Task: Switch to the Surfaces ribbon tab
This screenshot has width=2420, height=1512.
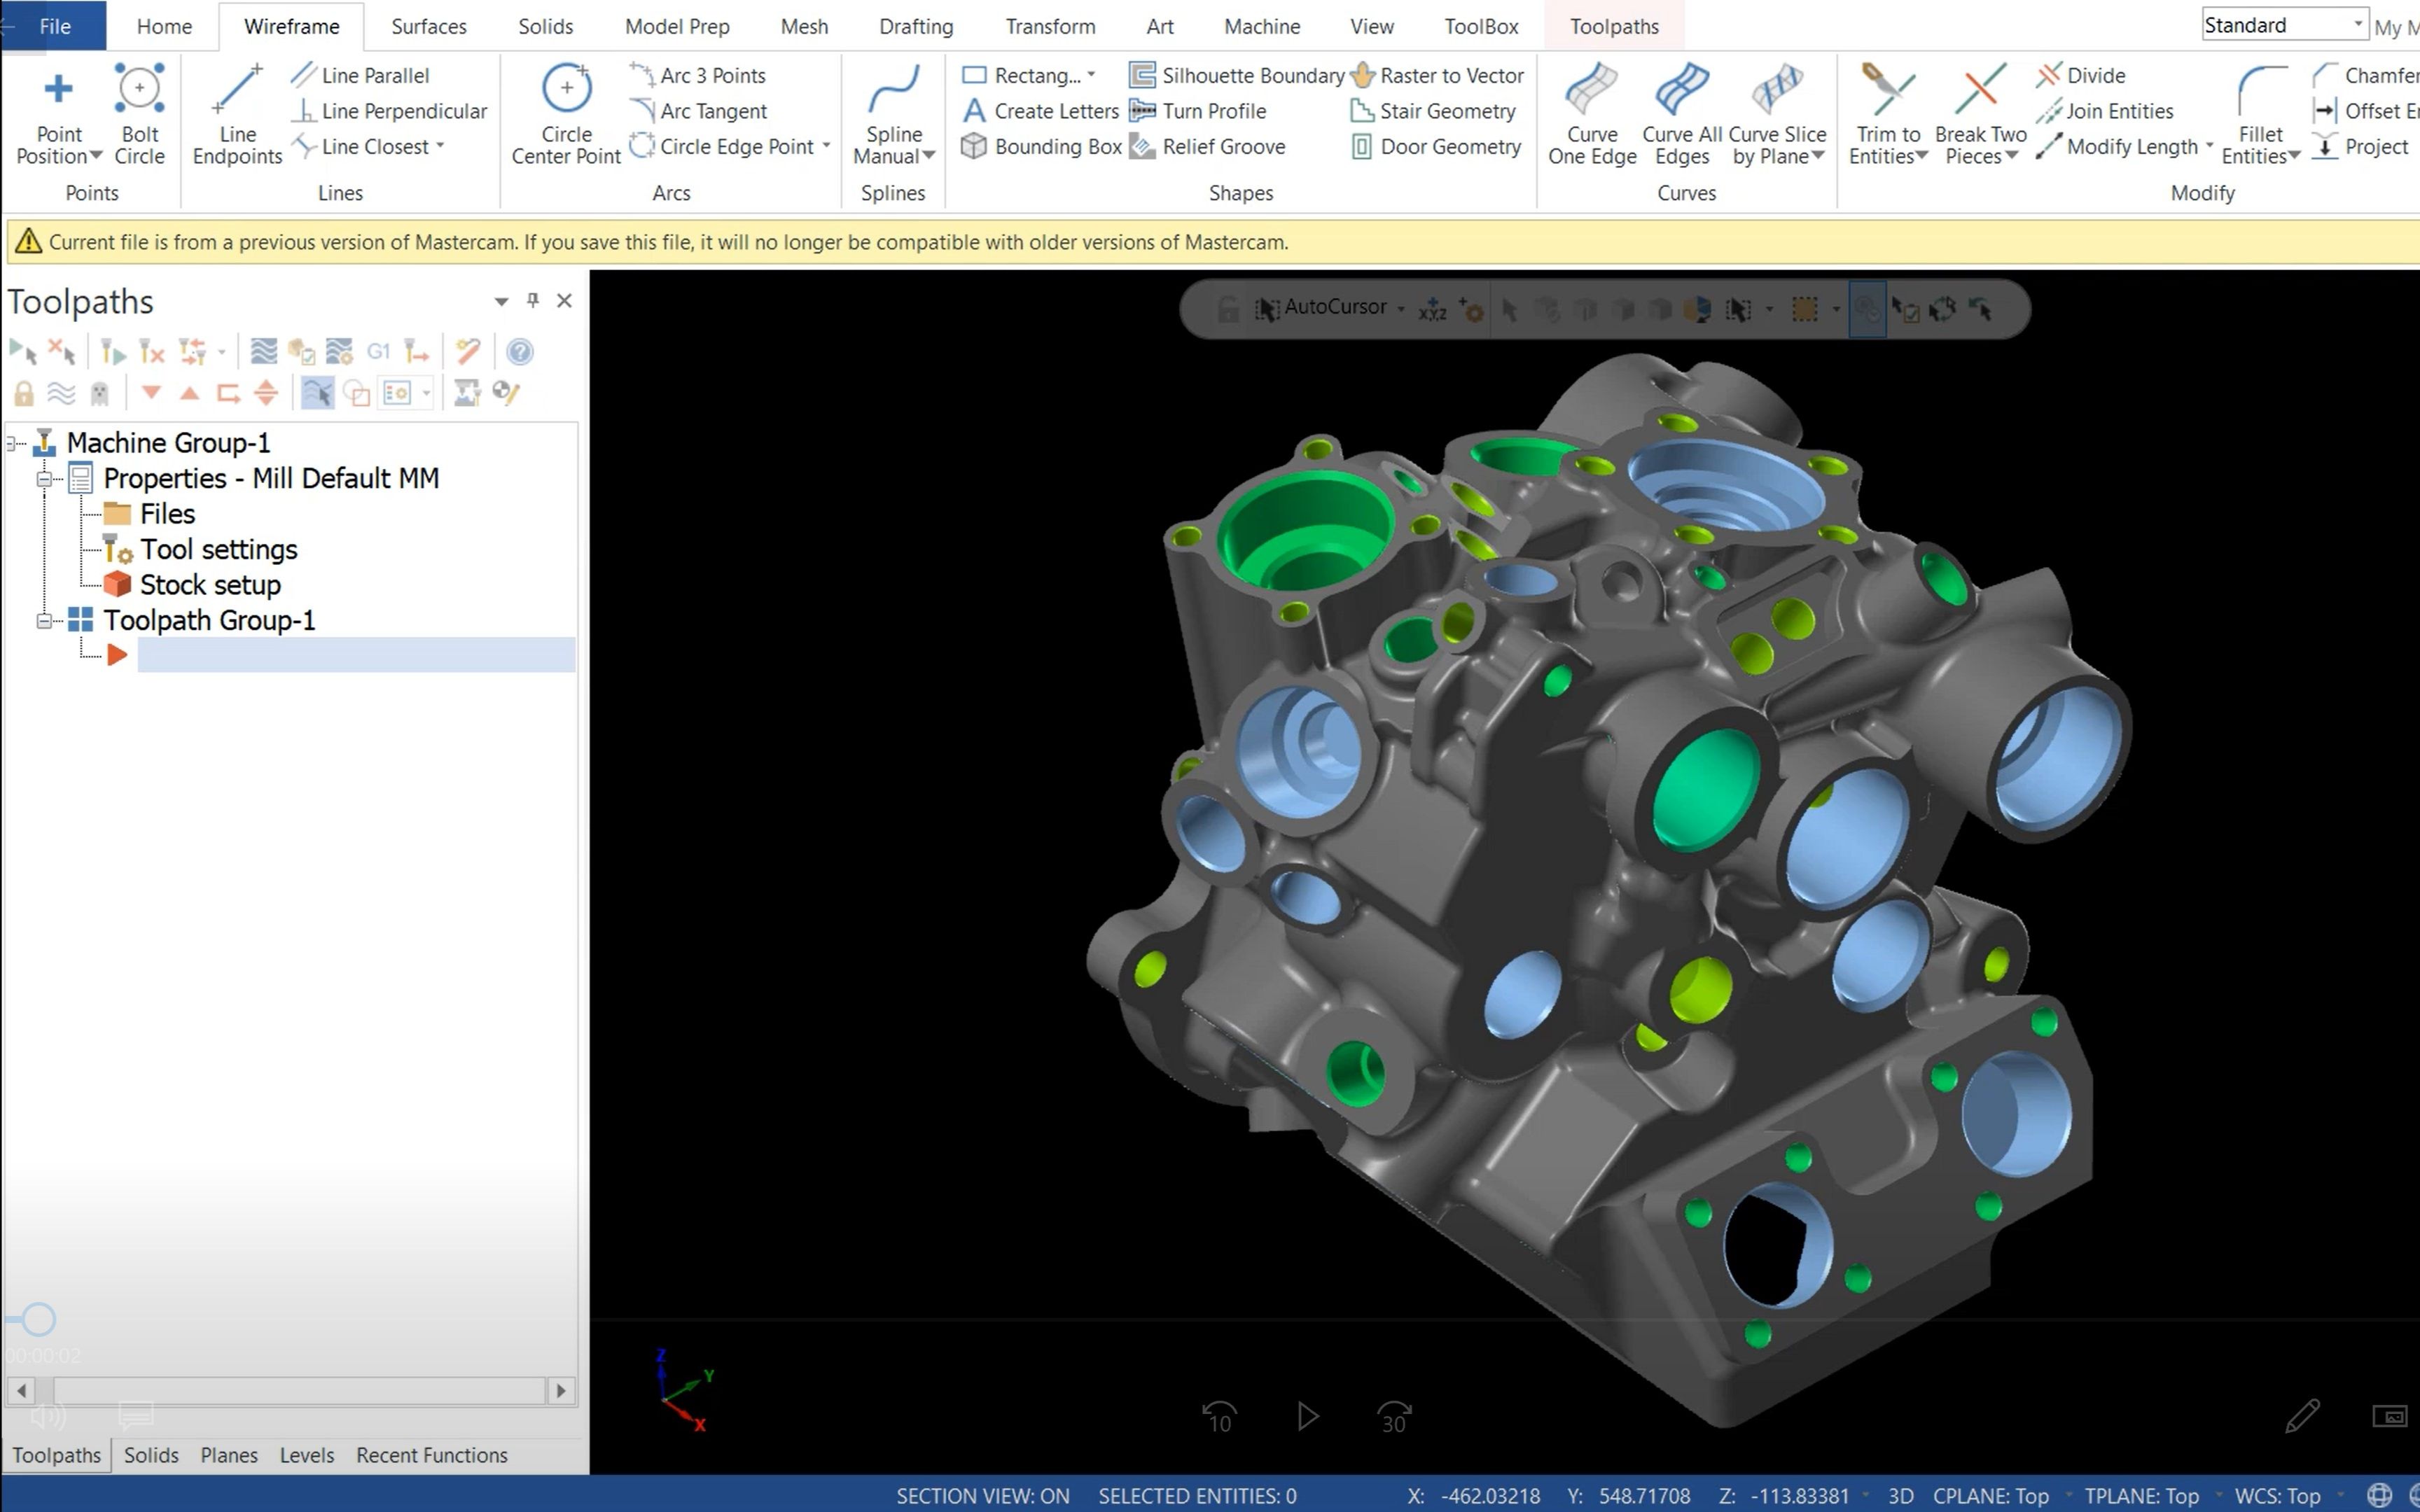Action: pos(428,26)
